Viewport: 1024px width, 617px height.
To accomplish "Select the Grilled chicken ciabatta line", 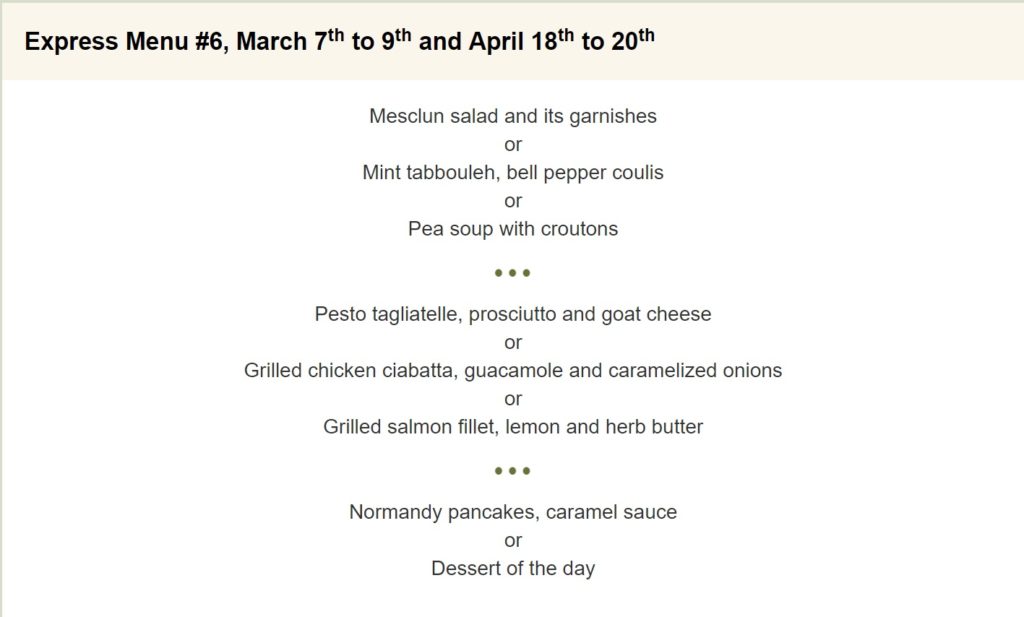I will 513,370.
